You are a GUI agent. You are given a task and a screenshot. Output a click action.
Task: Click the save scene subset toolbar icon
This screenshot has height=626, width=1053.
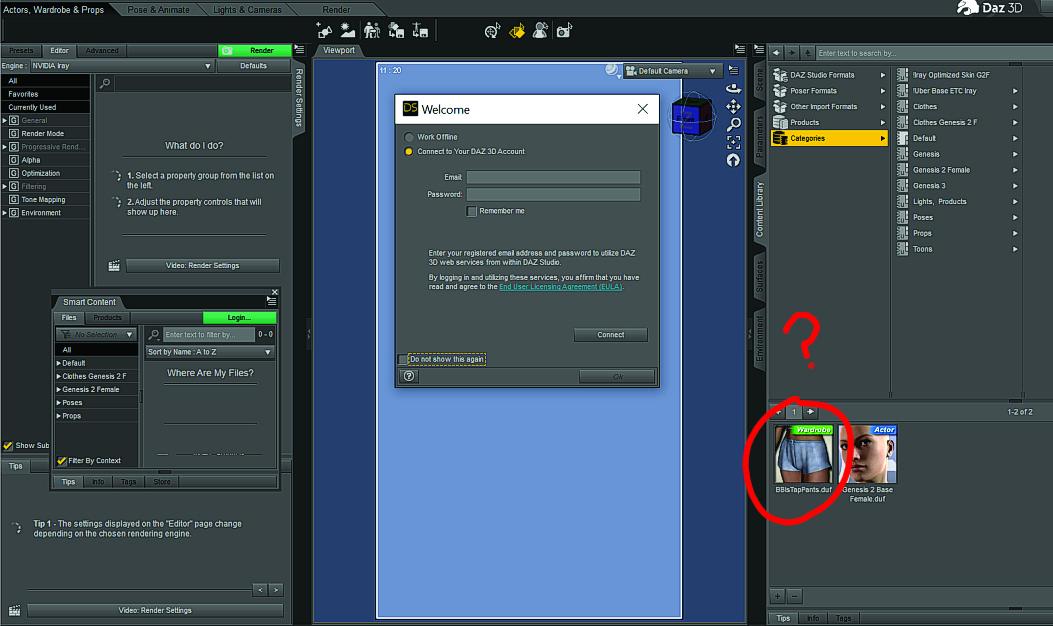pos(420,30)
